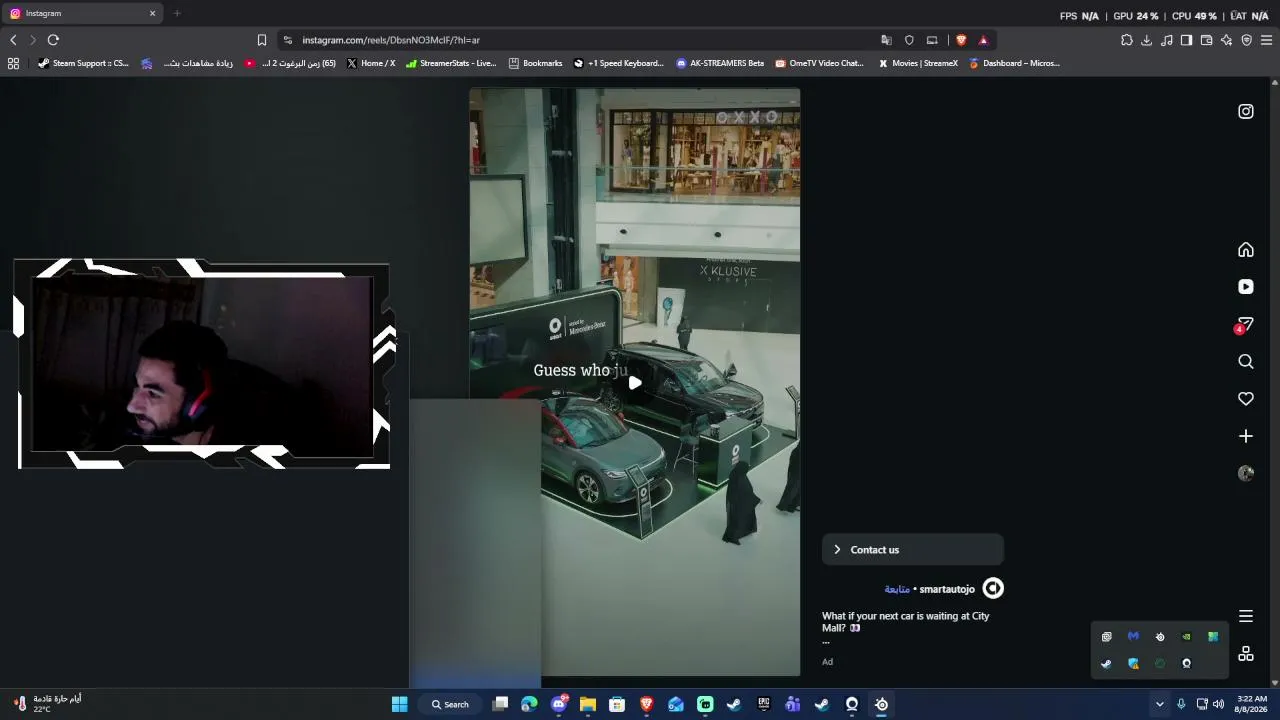Screen dimensions: 1280x720
Task: Create a new post with plus icon
Action: 1246,436
